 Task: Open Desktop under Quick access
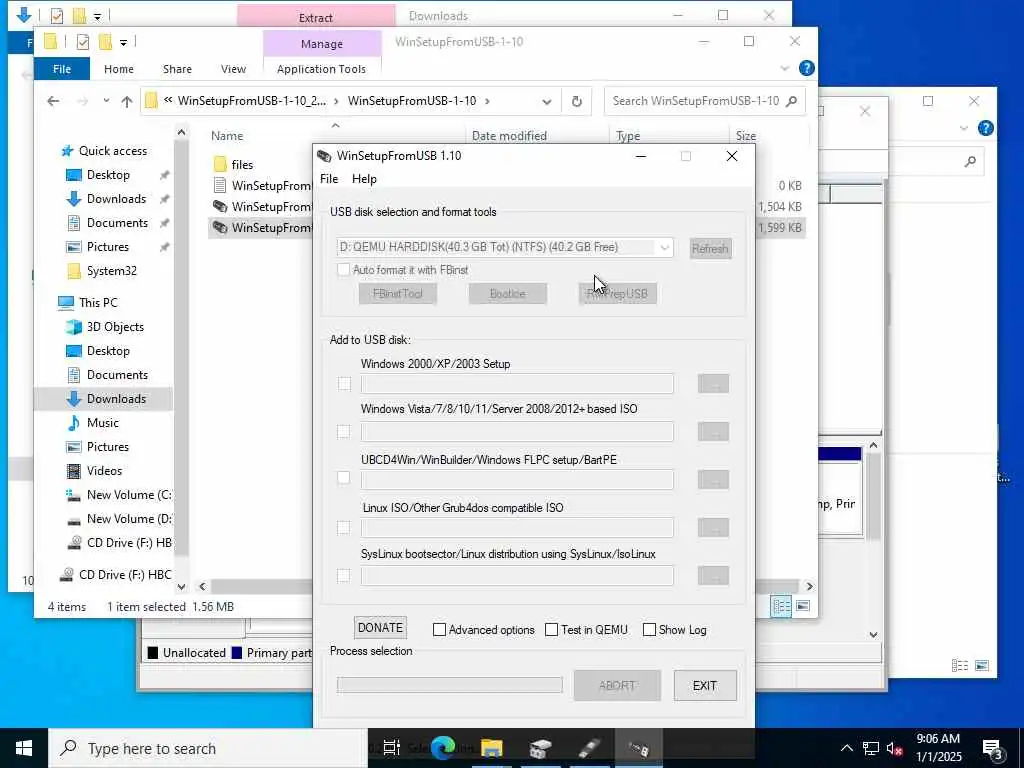point(108,175)
